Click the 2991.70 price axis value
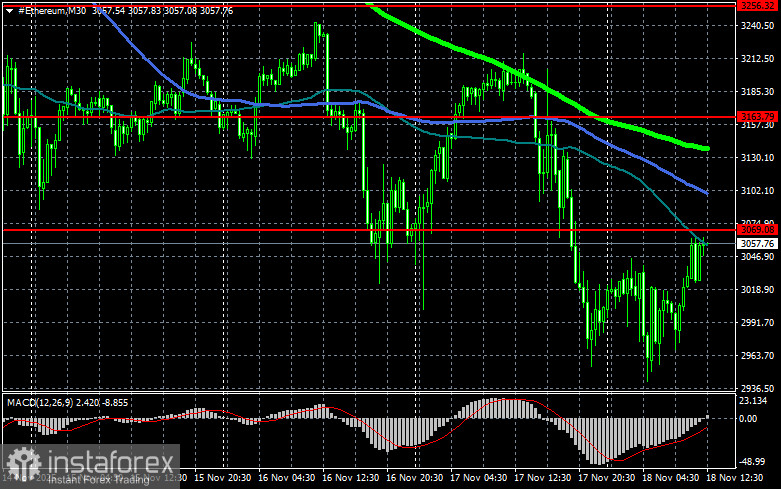 click(x=757, y=322)
